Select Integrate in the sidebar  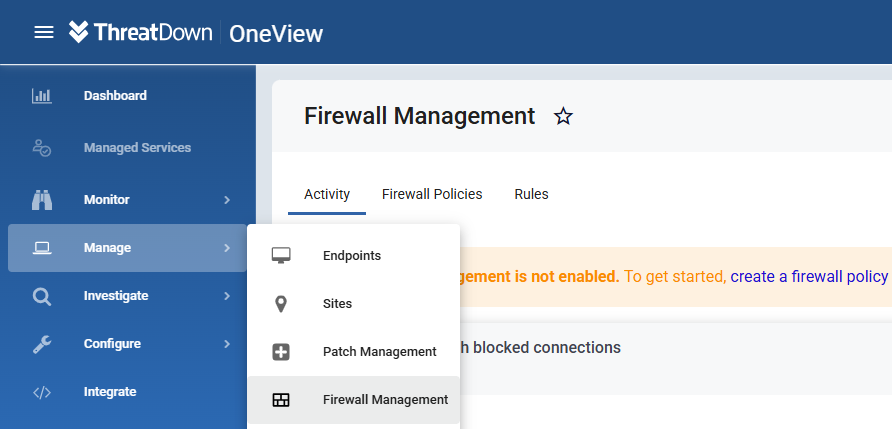pos(110,392)
